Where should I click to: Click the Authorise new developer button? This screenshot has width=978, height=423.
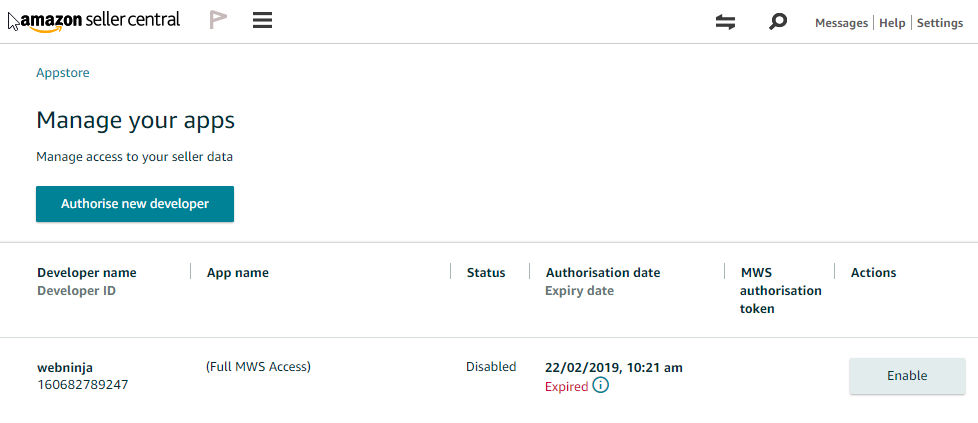[135, 204]
